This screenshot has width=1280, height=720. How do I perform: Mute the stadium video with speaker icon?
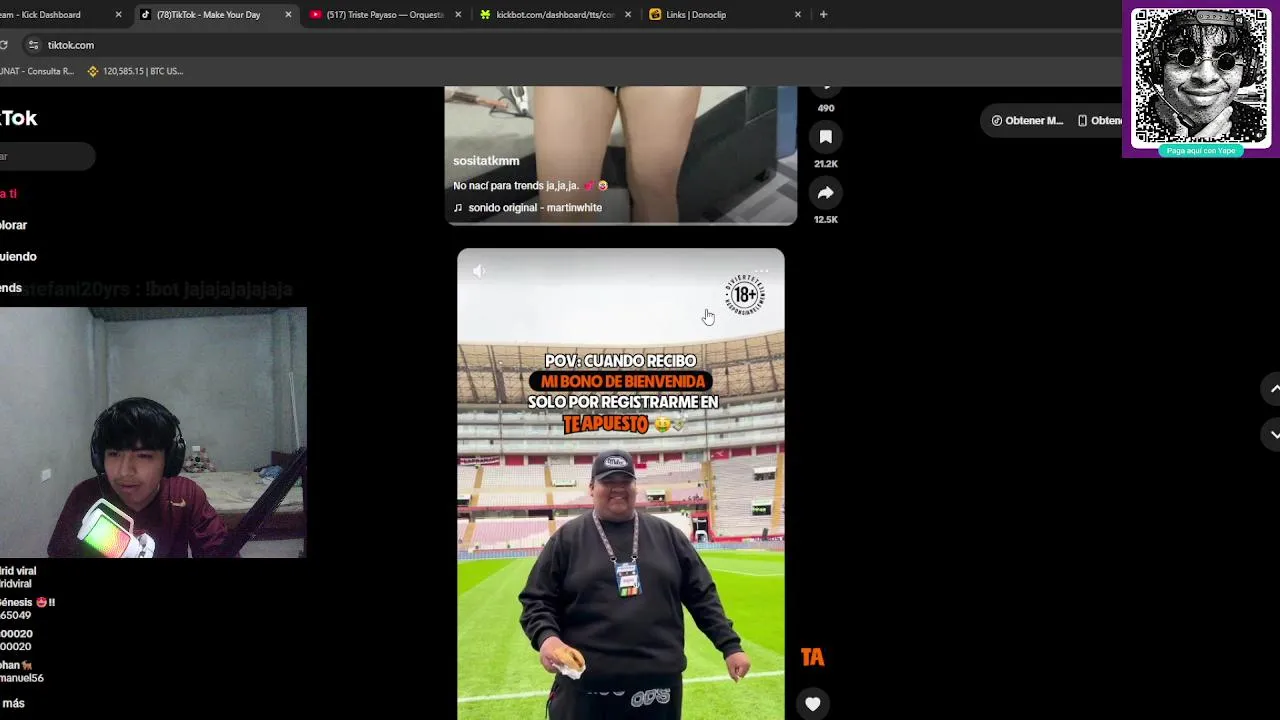tap(479, 271)
